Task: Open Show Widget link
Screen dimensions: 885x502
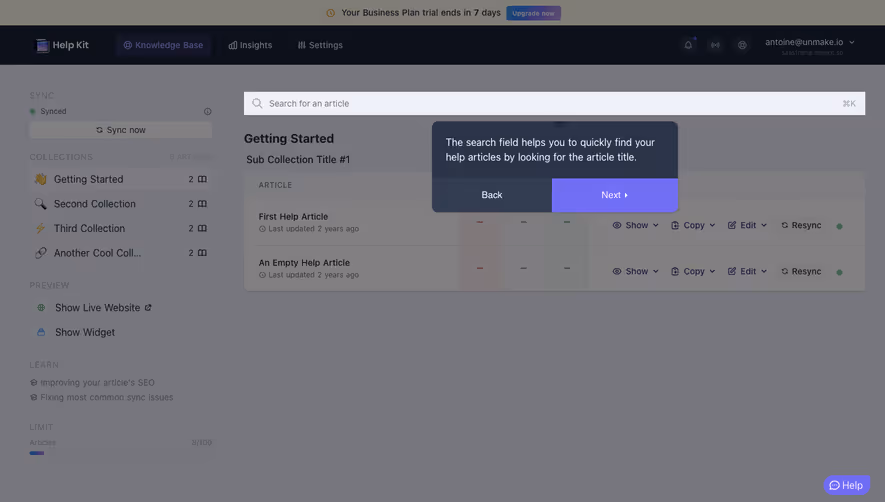Action: tap(85, 333)
